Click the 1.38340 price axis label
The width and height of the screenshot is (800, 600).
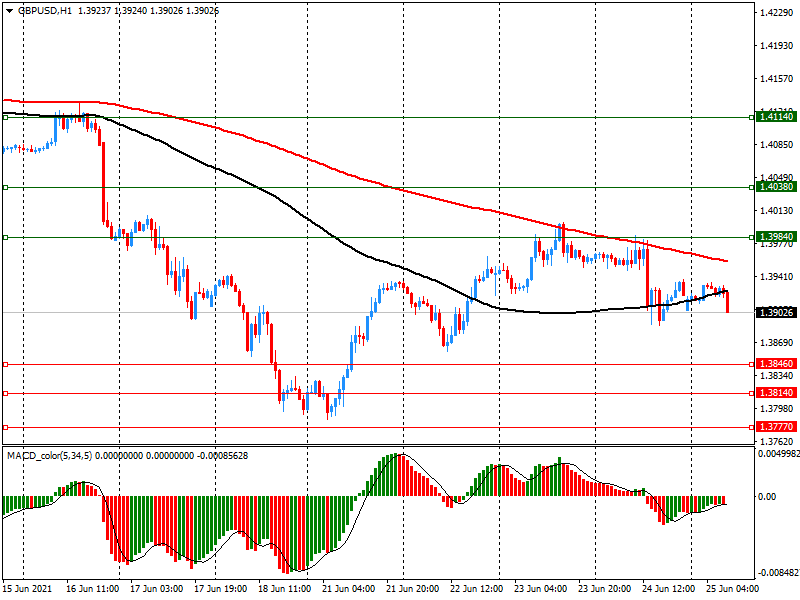[x=777, y=376]
